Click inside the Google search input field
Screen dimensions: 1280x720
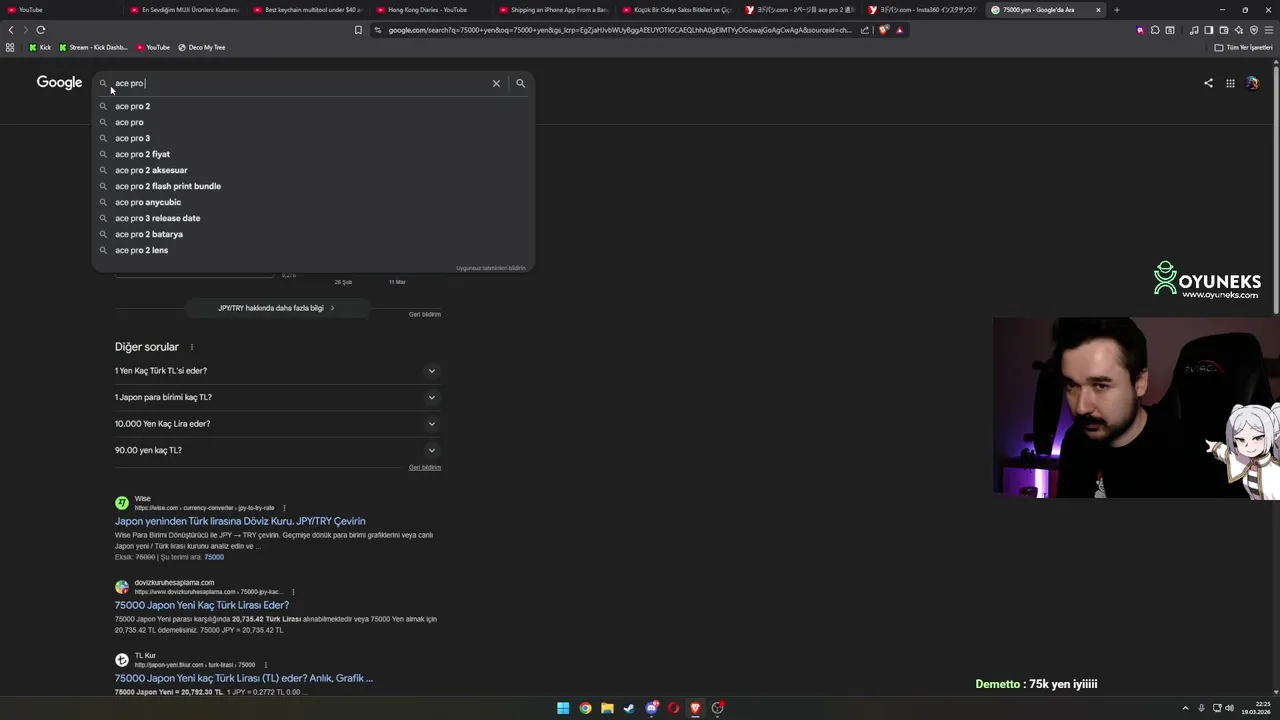point(300,83)
